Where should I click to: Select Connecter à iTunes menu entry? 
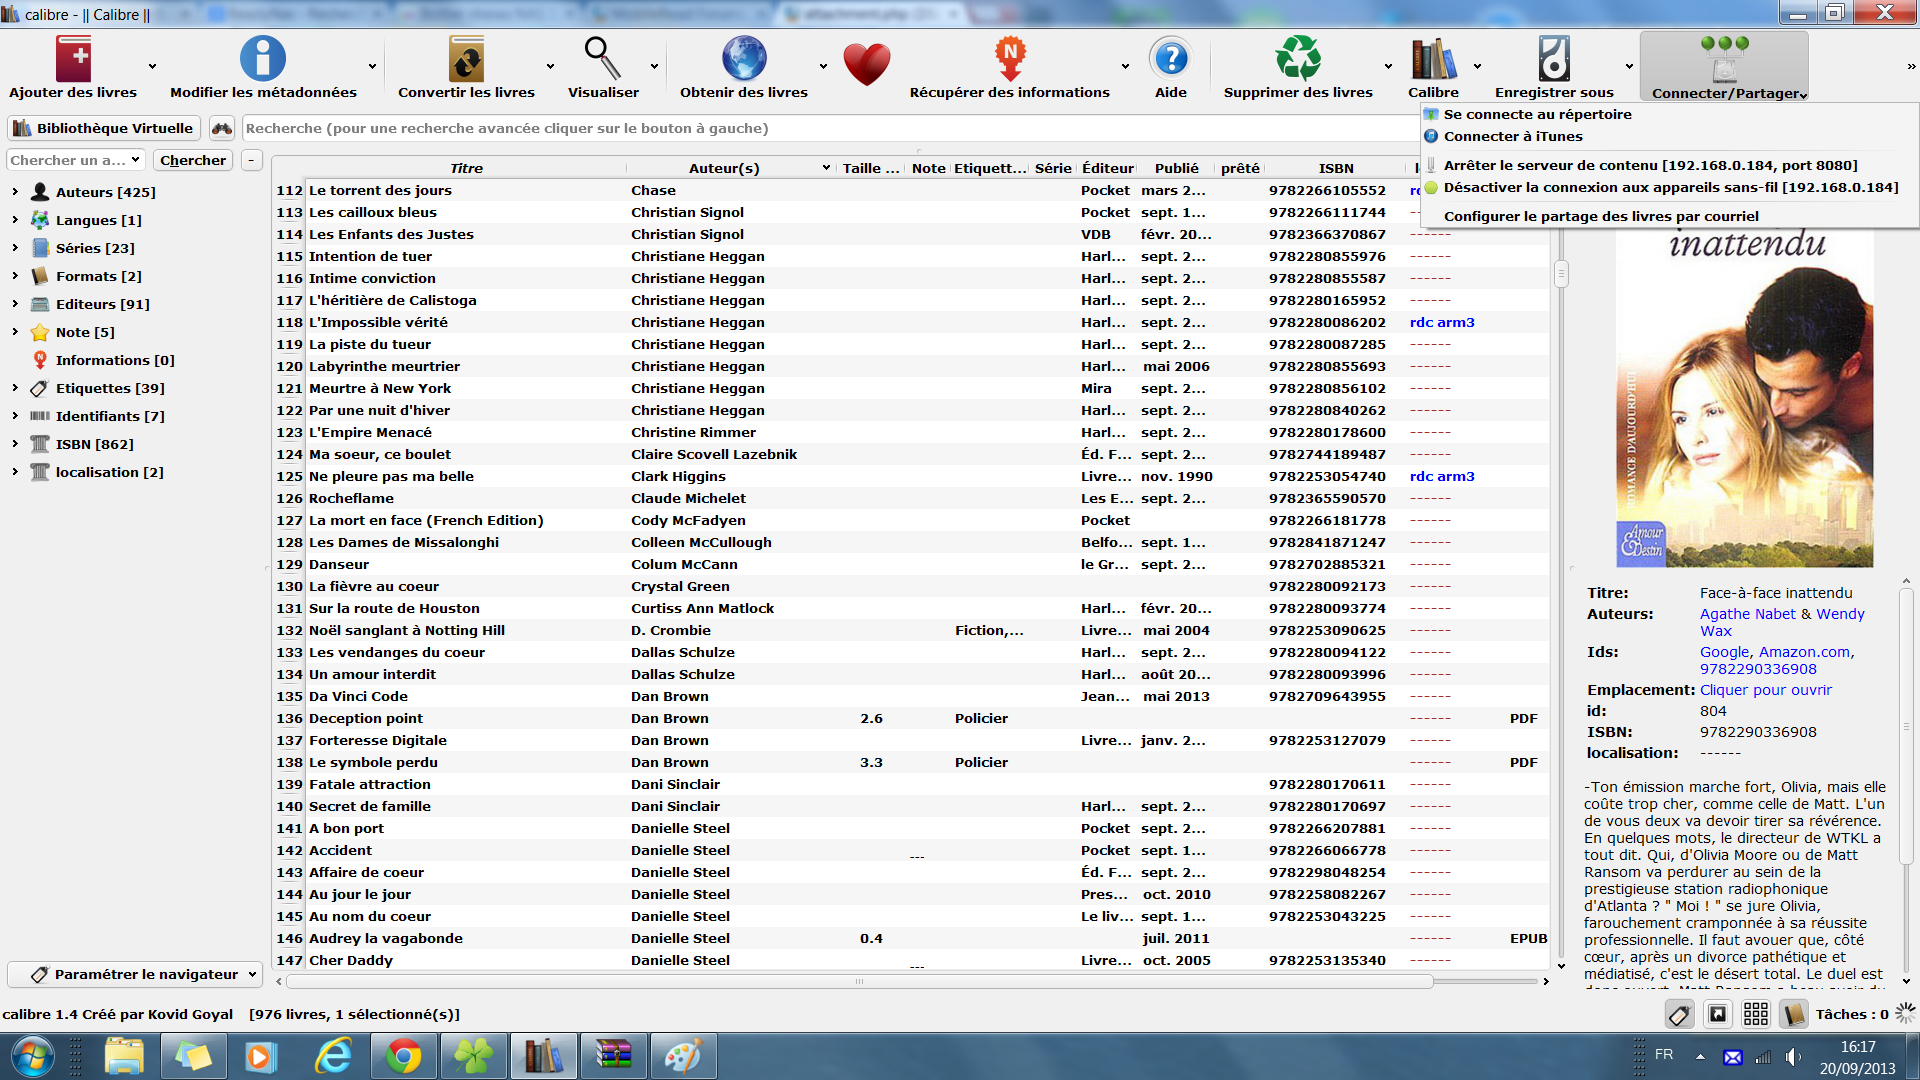(x=1512, y=136)
